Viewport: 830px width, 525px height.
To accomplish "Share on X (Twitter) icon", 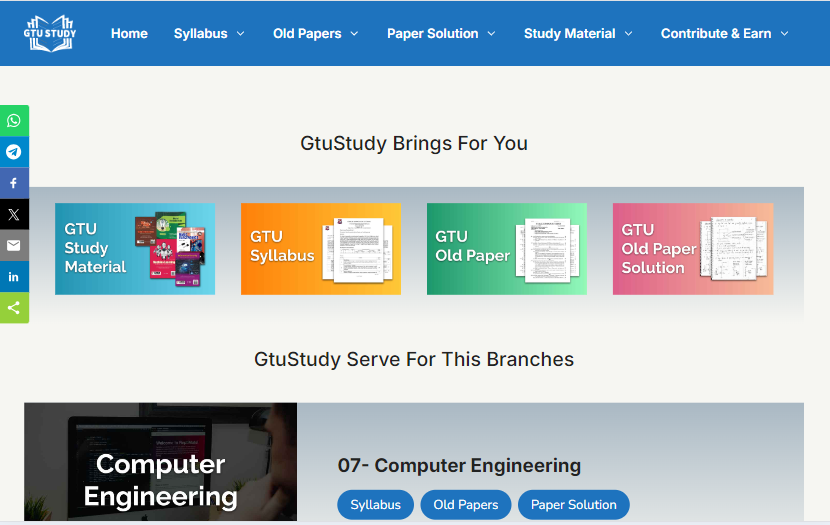I will tap(14, 214).
